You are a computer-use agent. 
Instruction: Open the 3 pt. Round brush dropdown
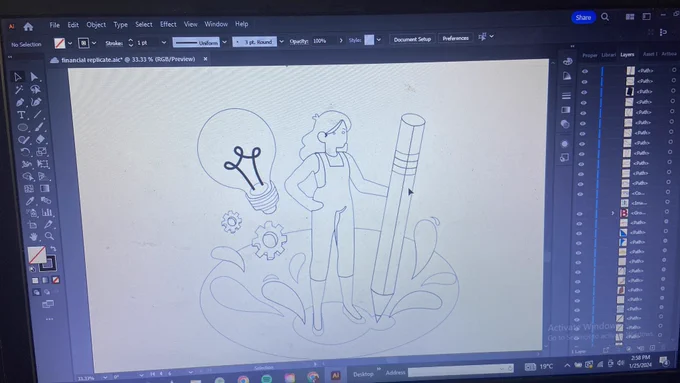(x=281, y=41)
